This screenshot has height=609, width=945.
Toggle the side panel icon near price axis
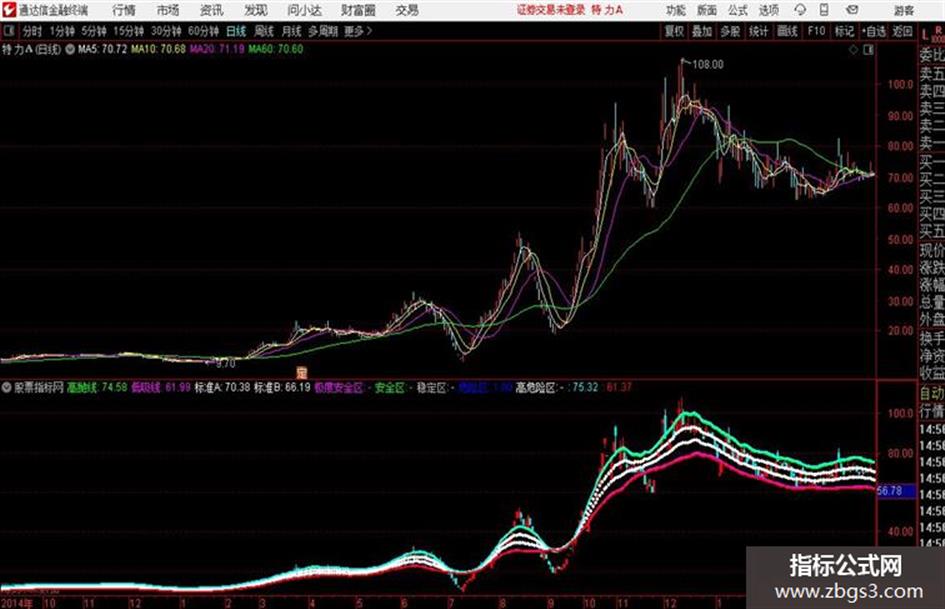coord(868,50)
